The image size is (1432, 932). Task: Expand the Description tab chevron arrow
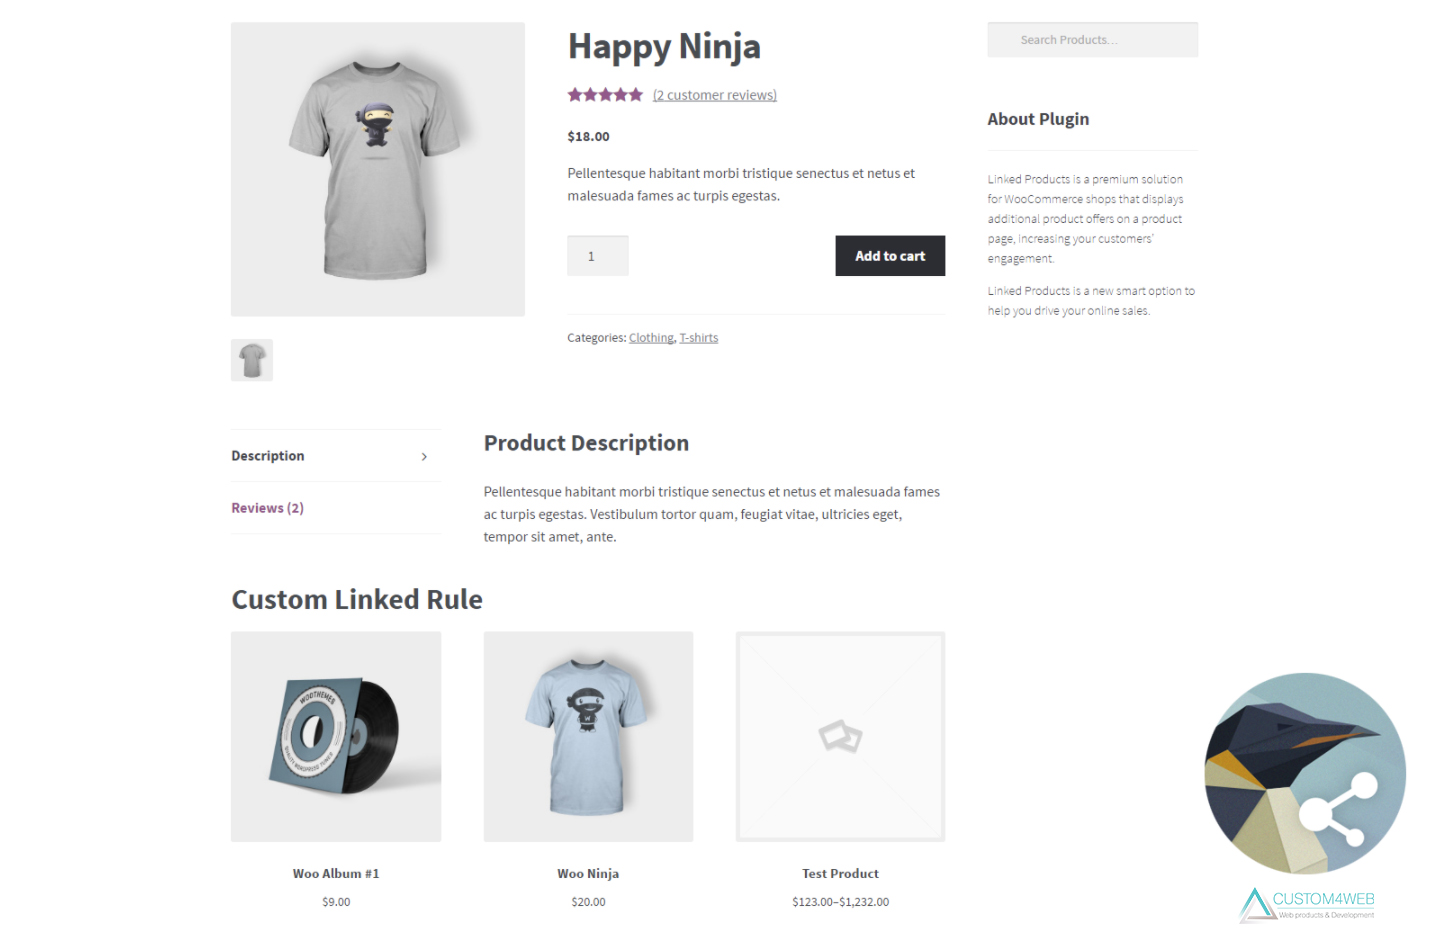pyautogui.click(x=424, y=457)
